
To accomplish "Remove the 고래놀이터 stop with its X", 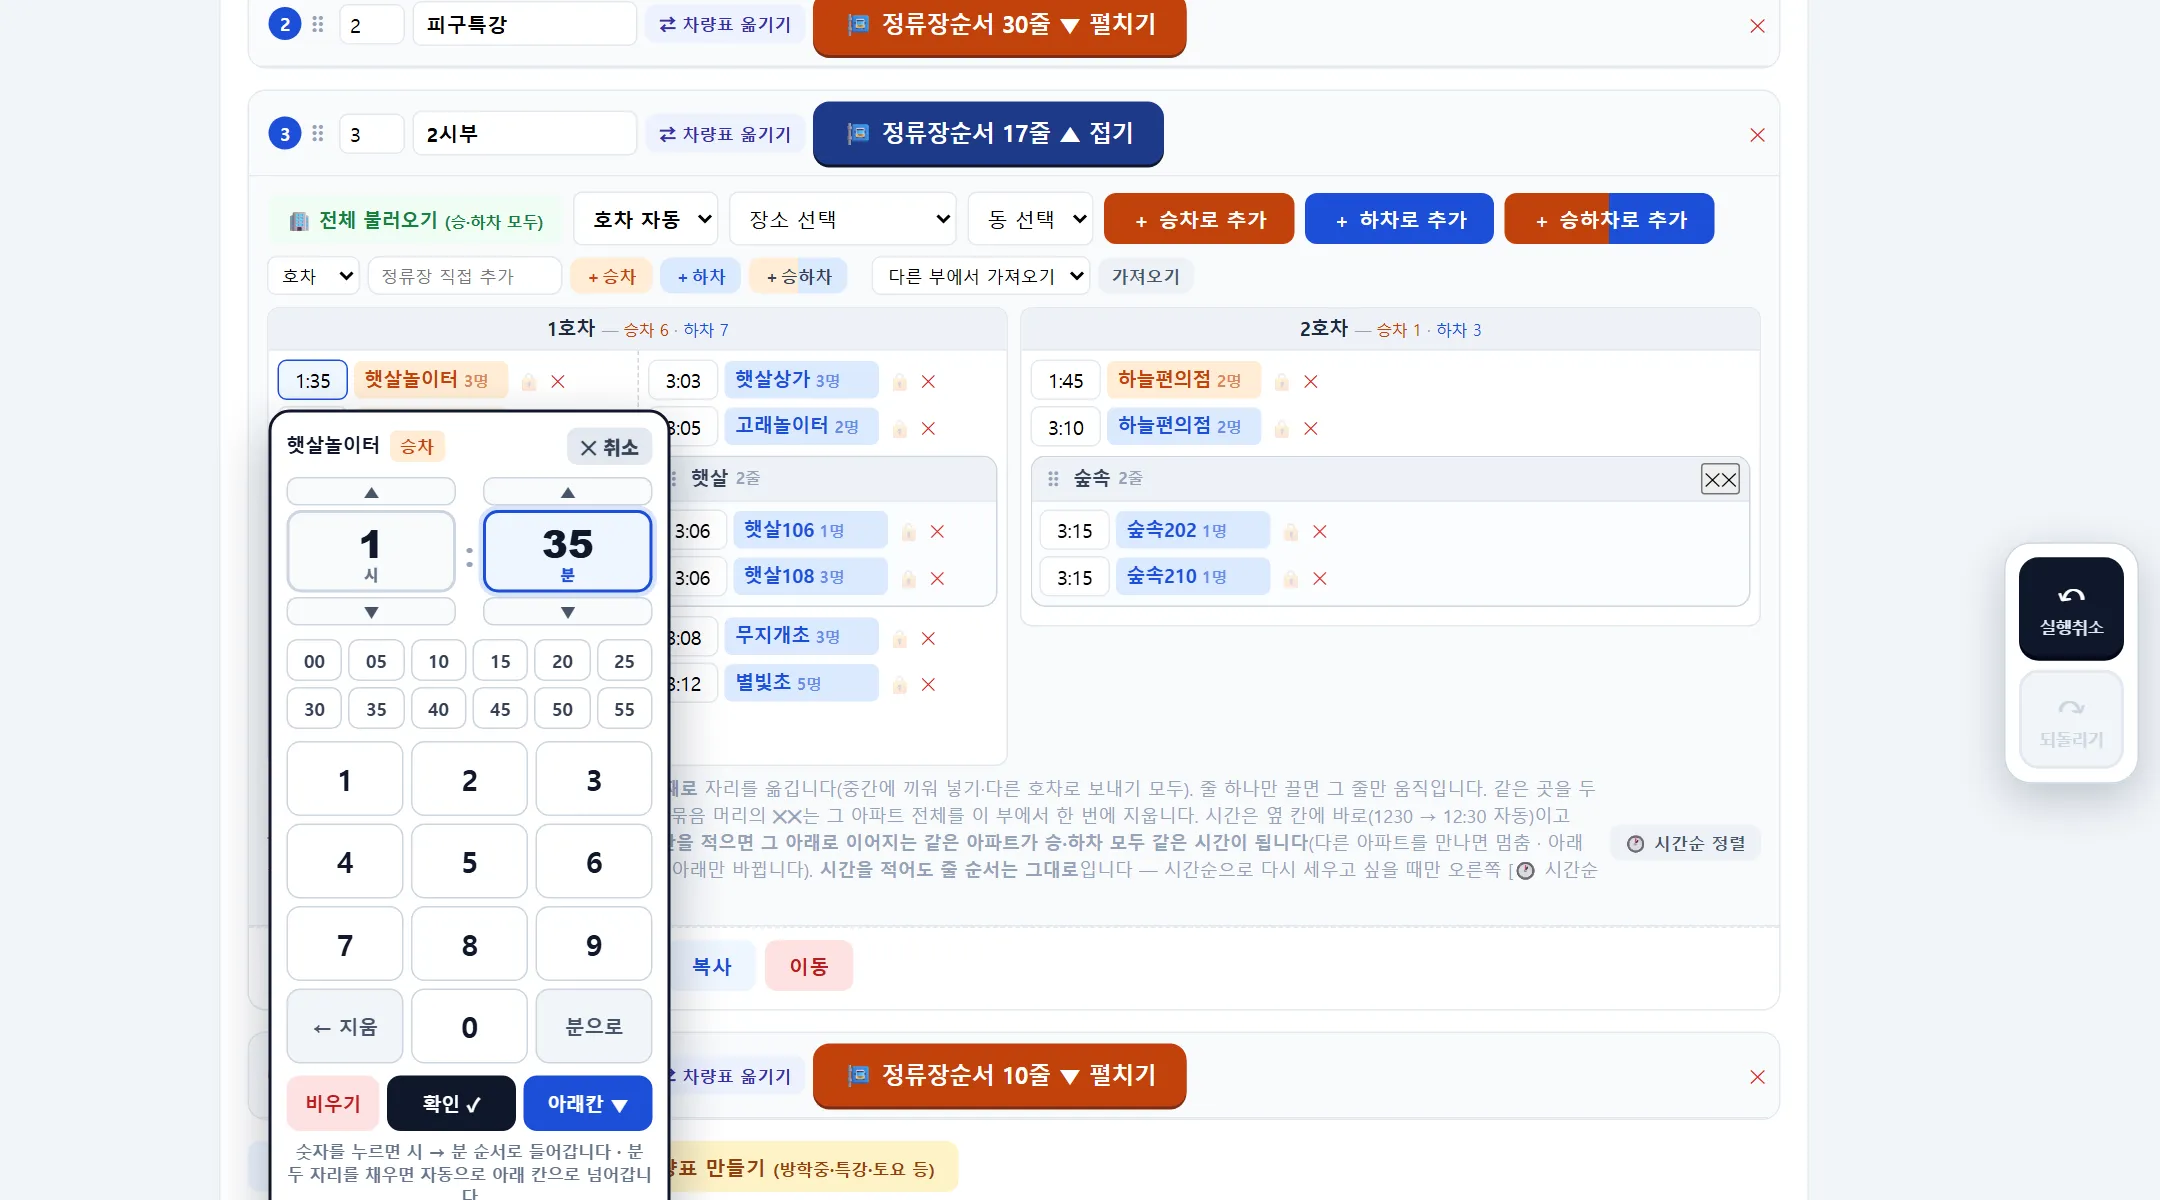I will (928, 428).
